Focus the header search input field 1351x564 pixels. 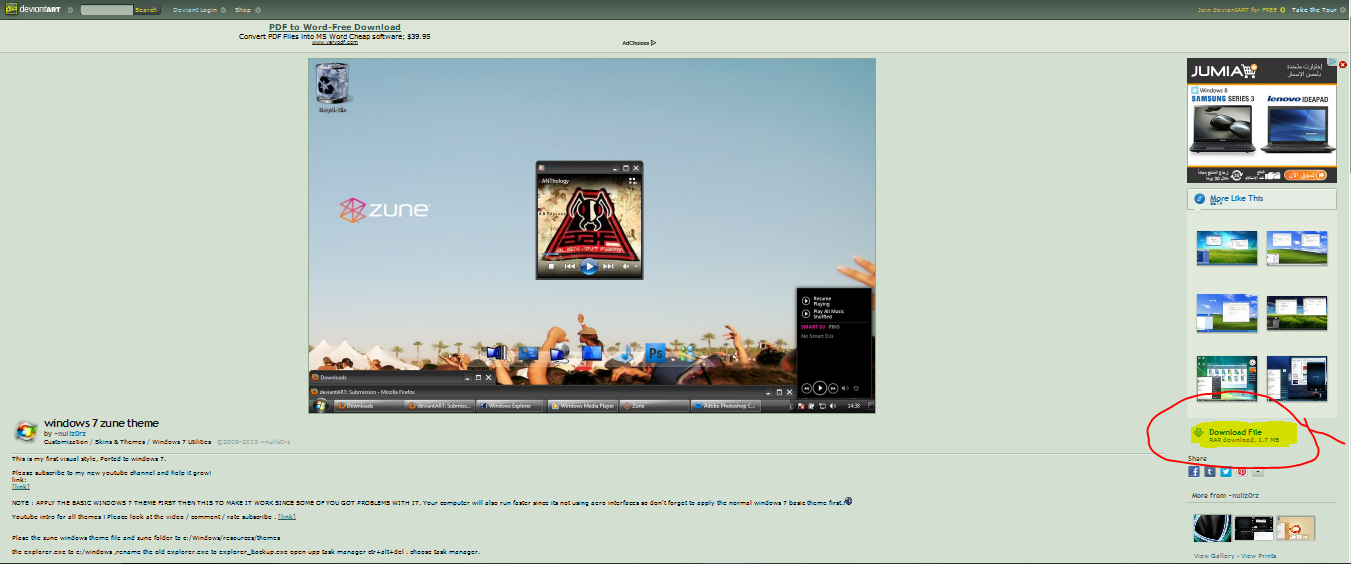106,10
